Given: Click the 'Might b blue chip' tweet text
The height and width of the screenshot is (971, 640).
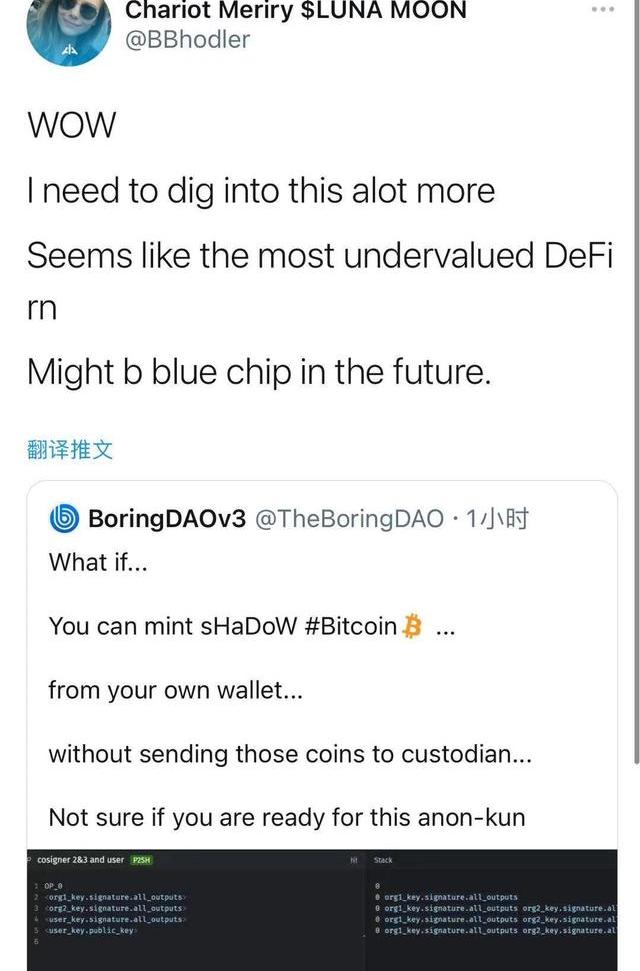Looking at the screenshot, I should [x=260, y=372].
